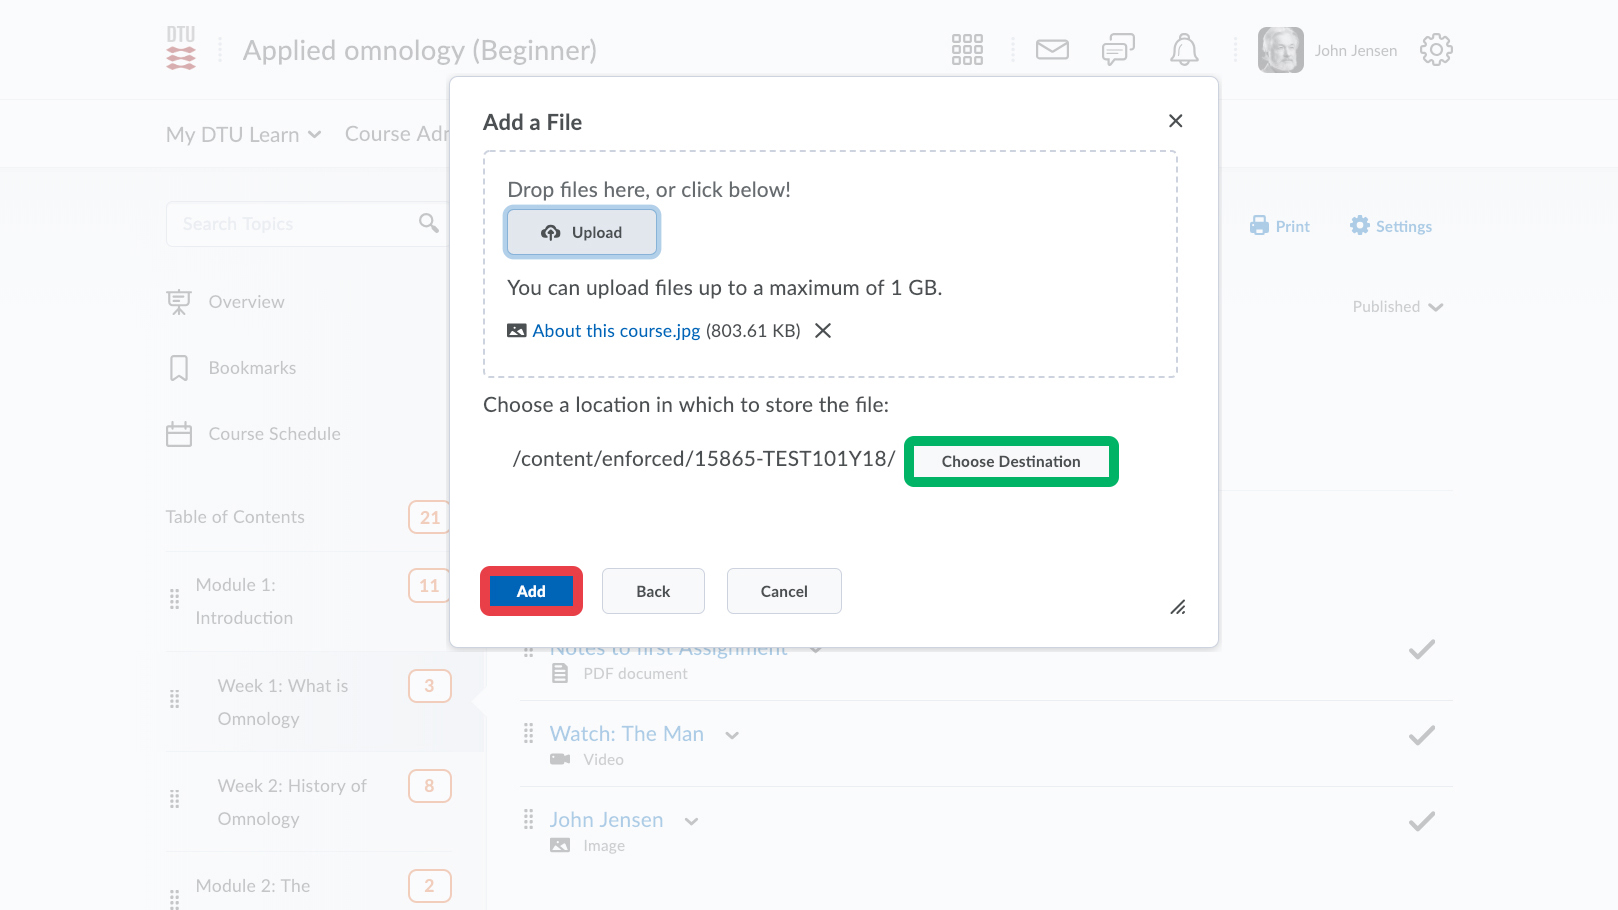Toggle completion checkmark on John Jensen image item

[1421, 821]
